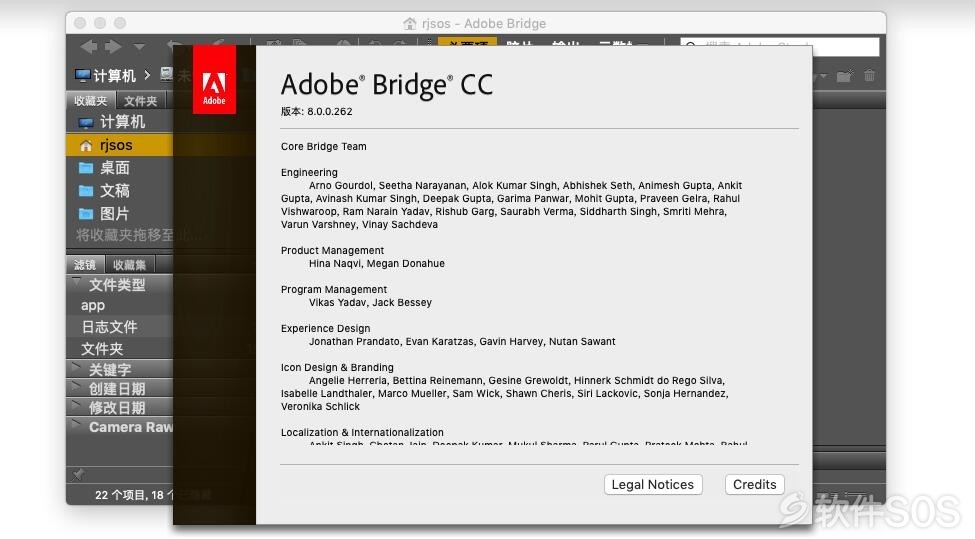The width and height of the screenshot is (975, 539).
Task: Click the 版本: 8.0.0.262 version text
Action: [317, 112]
